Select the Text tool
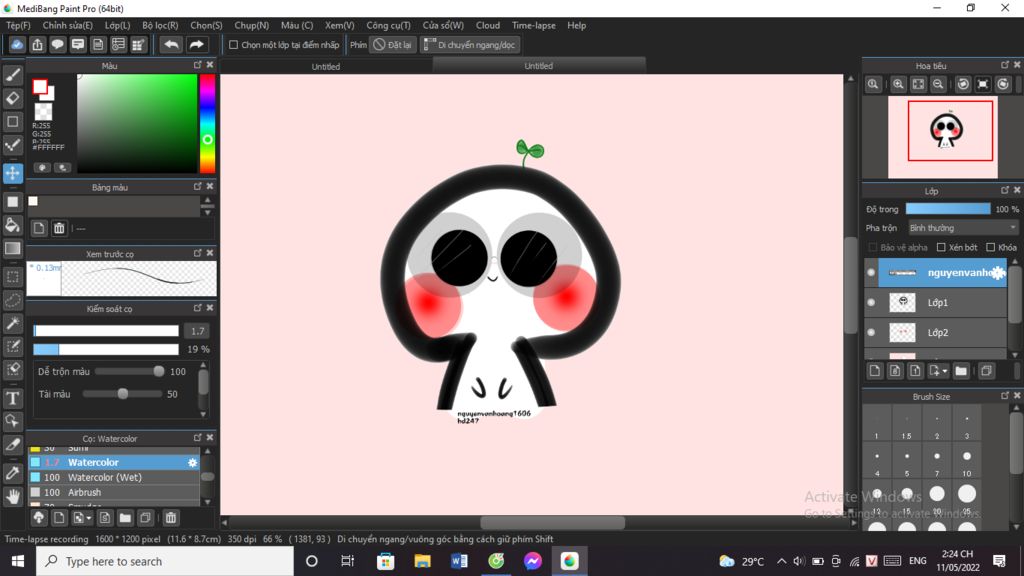1024x576 pixels. pos(12,398)
